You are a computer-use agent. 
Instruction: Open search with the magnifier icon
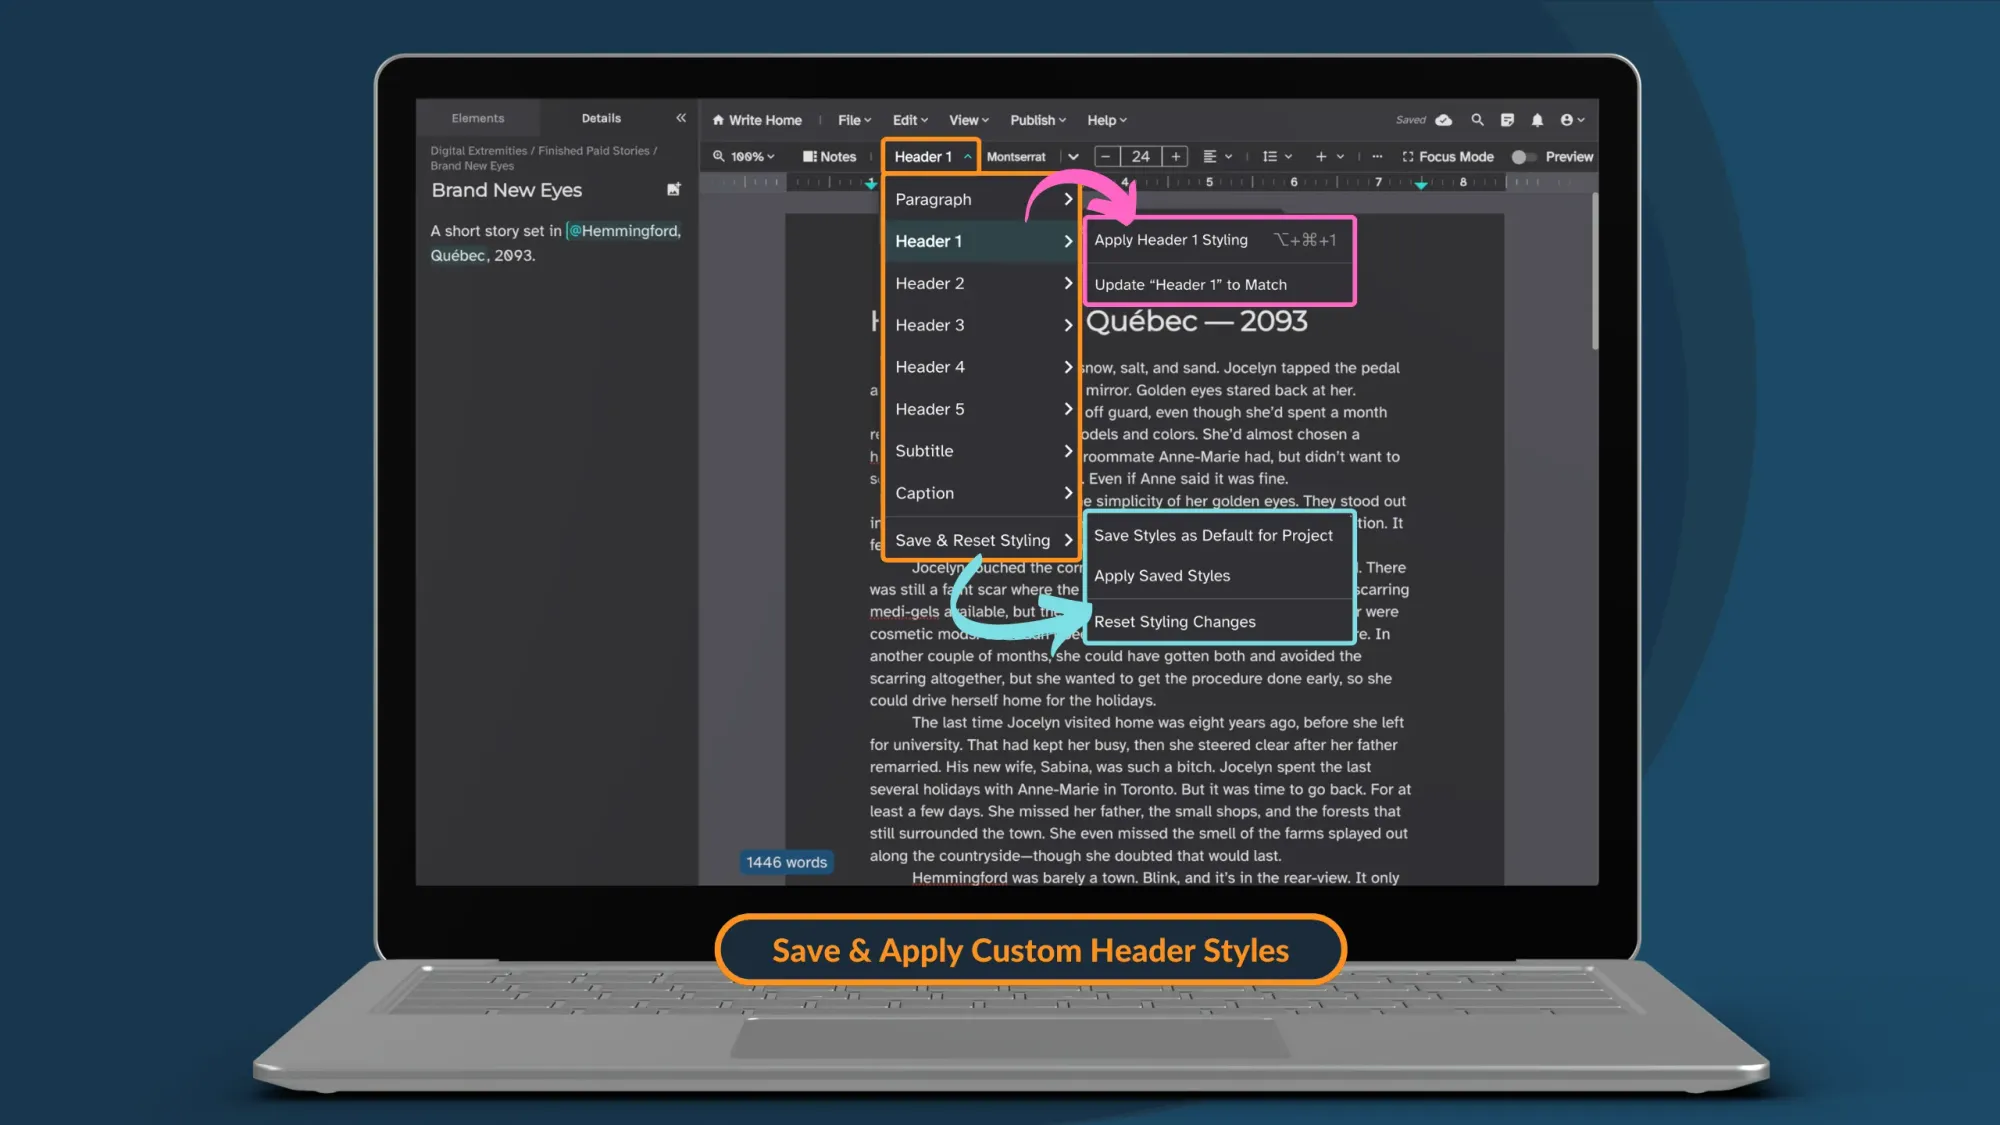coord(1477,119)
